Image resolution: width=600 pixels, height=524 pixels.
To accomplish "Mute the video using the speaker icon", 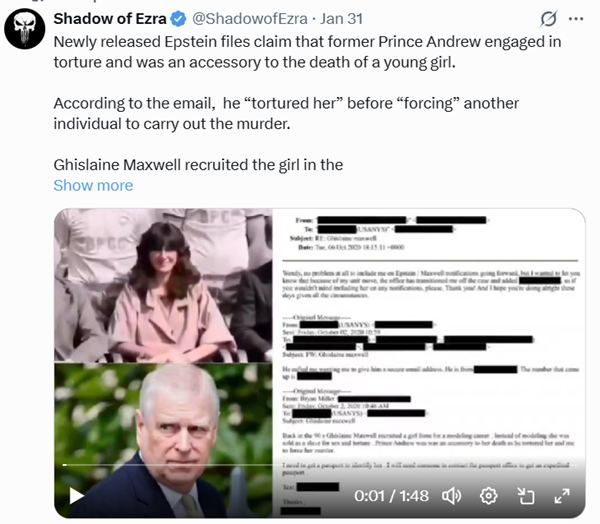I will point(452,496).
